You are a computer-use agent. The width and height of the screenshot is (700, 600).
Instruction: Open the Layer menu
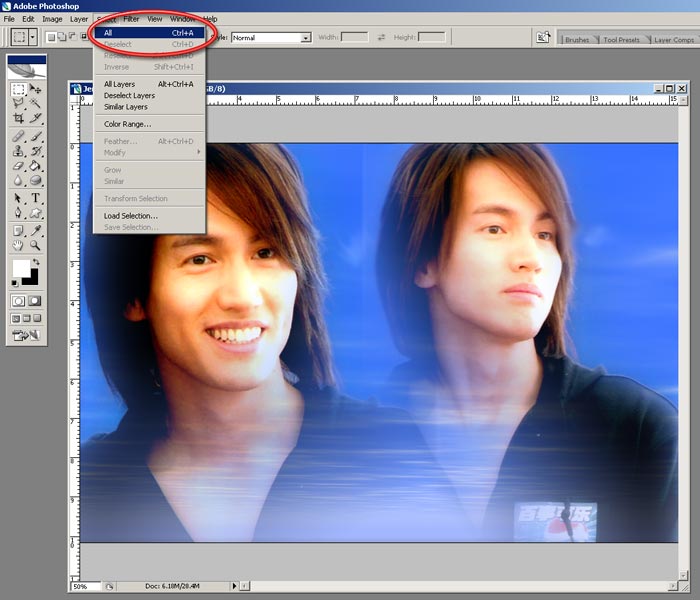(x=79, y=19)
